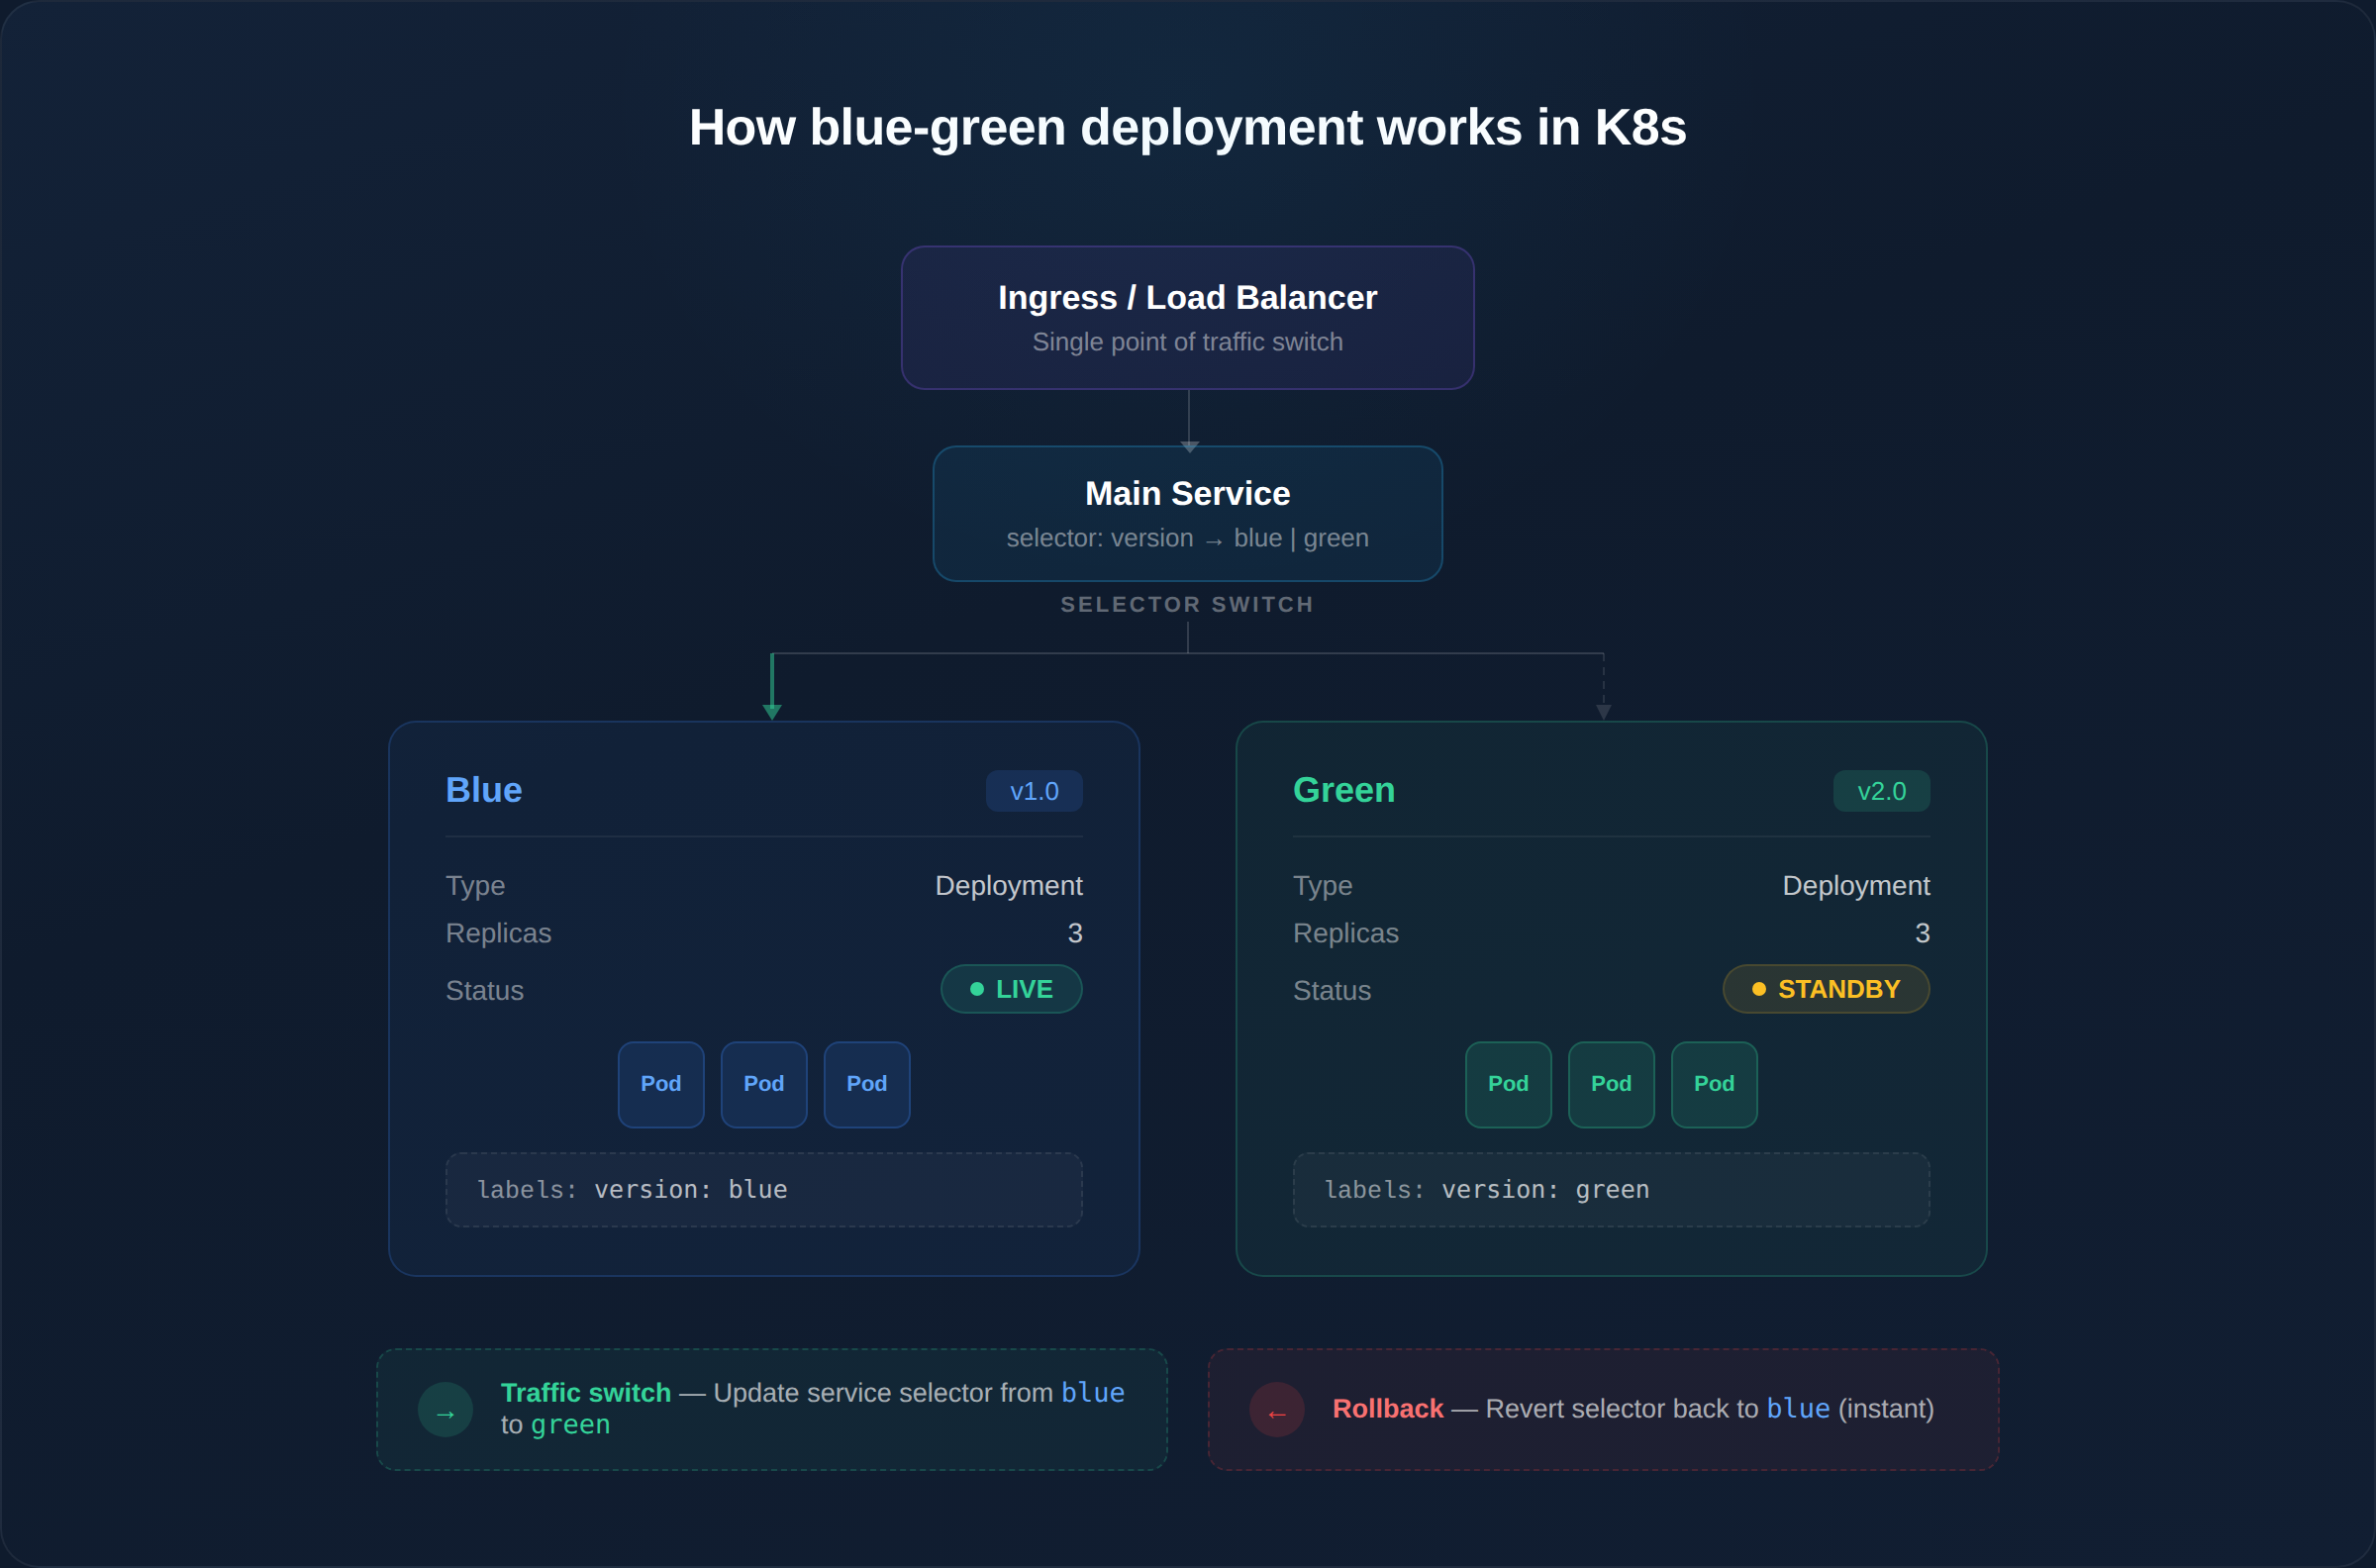The width and height of the screenshot is (2376, 1568).
Task: Expand the SELECTOR SWITCH section
Action: (x=1187, y=604)
